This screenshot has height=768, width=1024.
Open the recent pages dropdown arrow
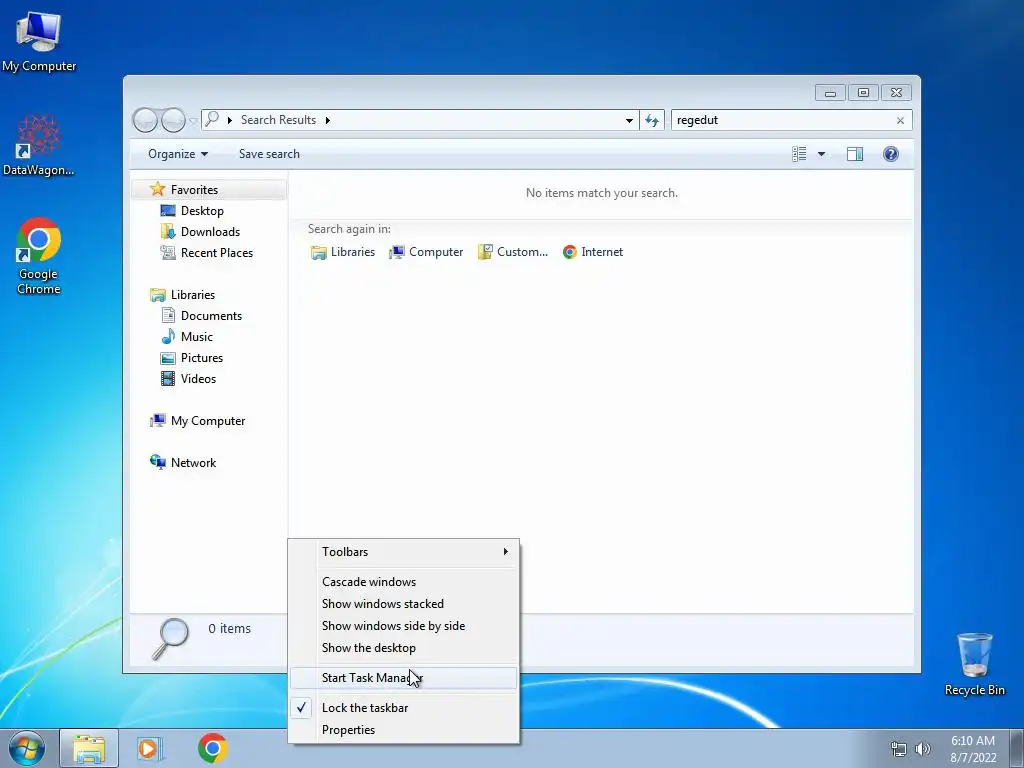(193, 121)
